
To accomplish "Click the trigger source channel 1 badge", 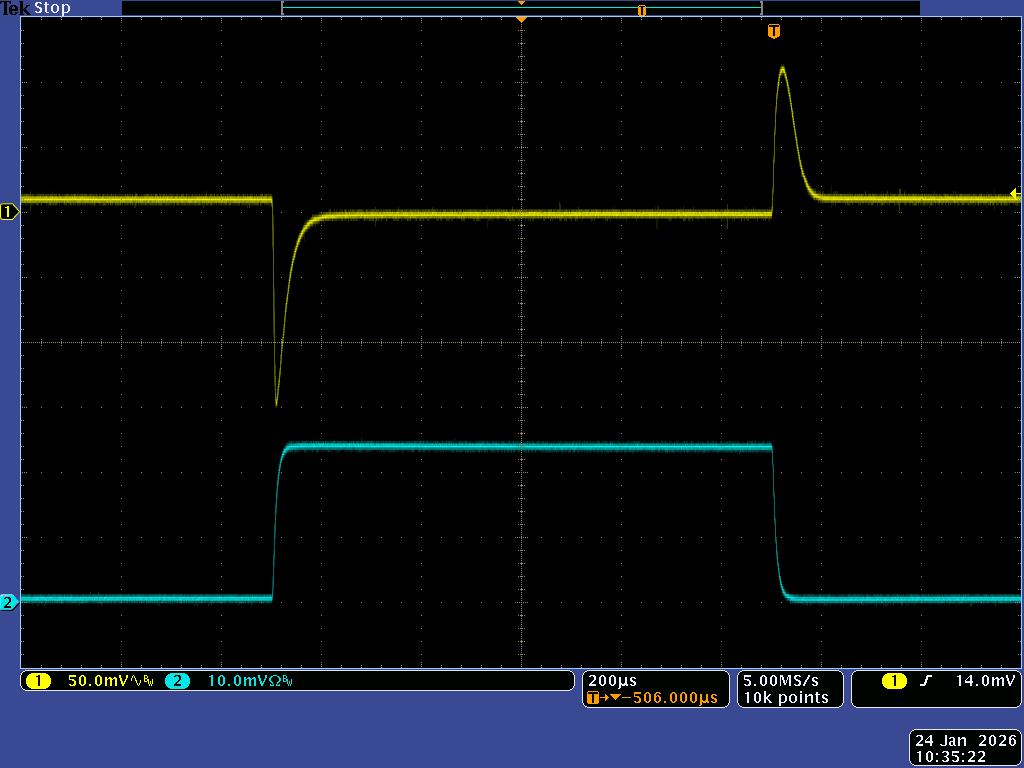I will point(895,681).
